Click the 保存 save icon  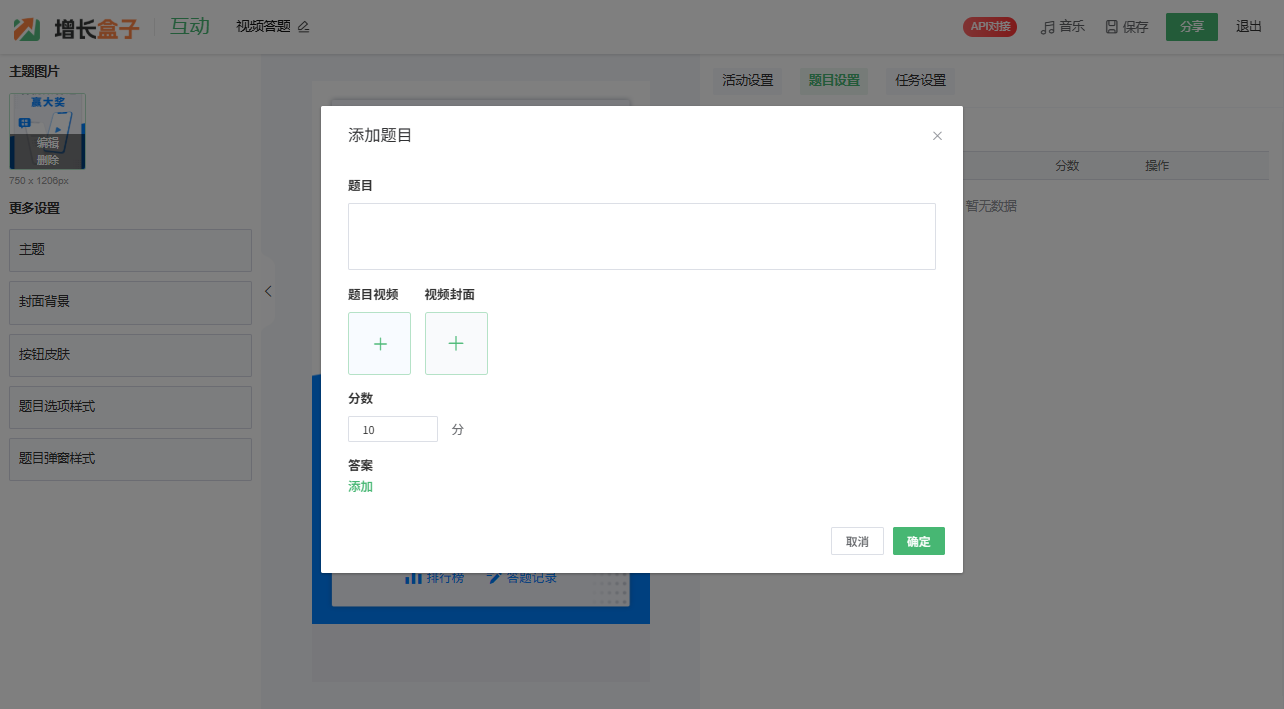(x=1111, y=27)
